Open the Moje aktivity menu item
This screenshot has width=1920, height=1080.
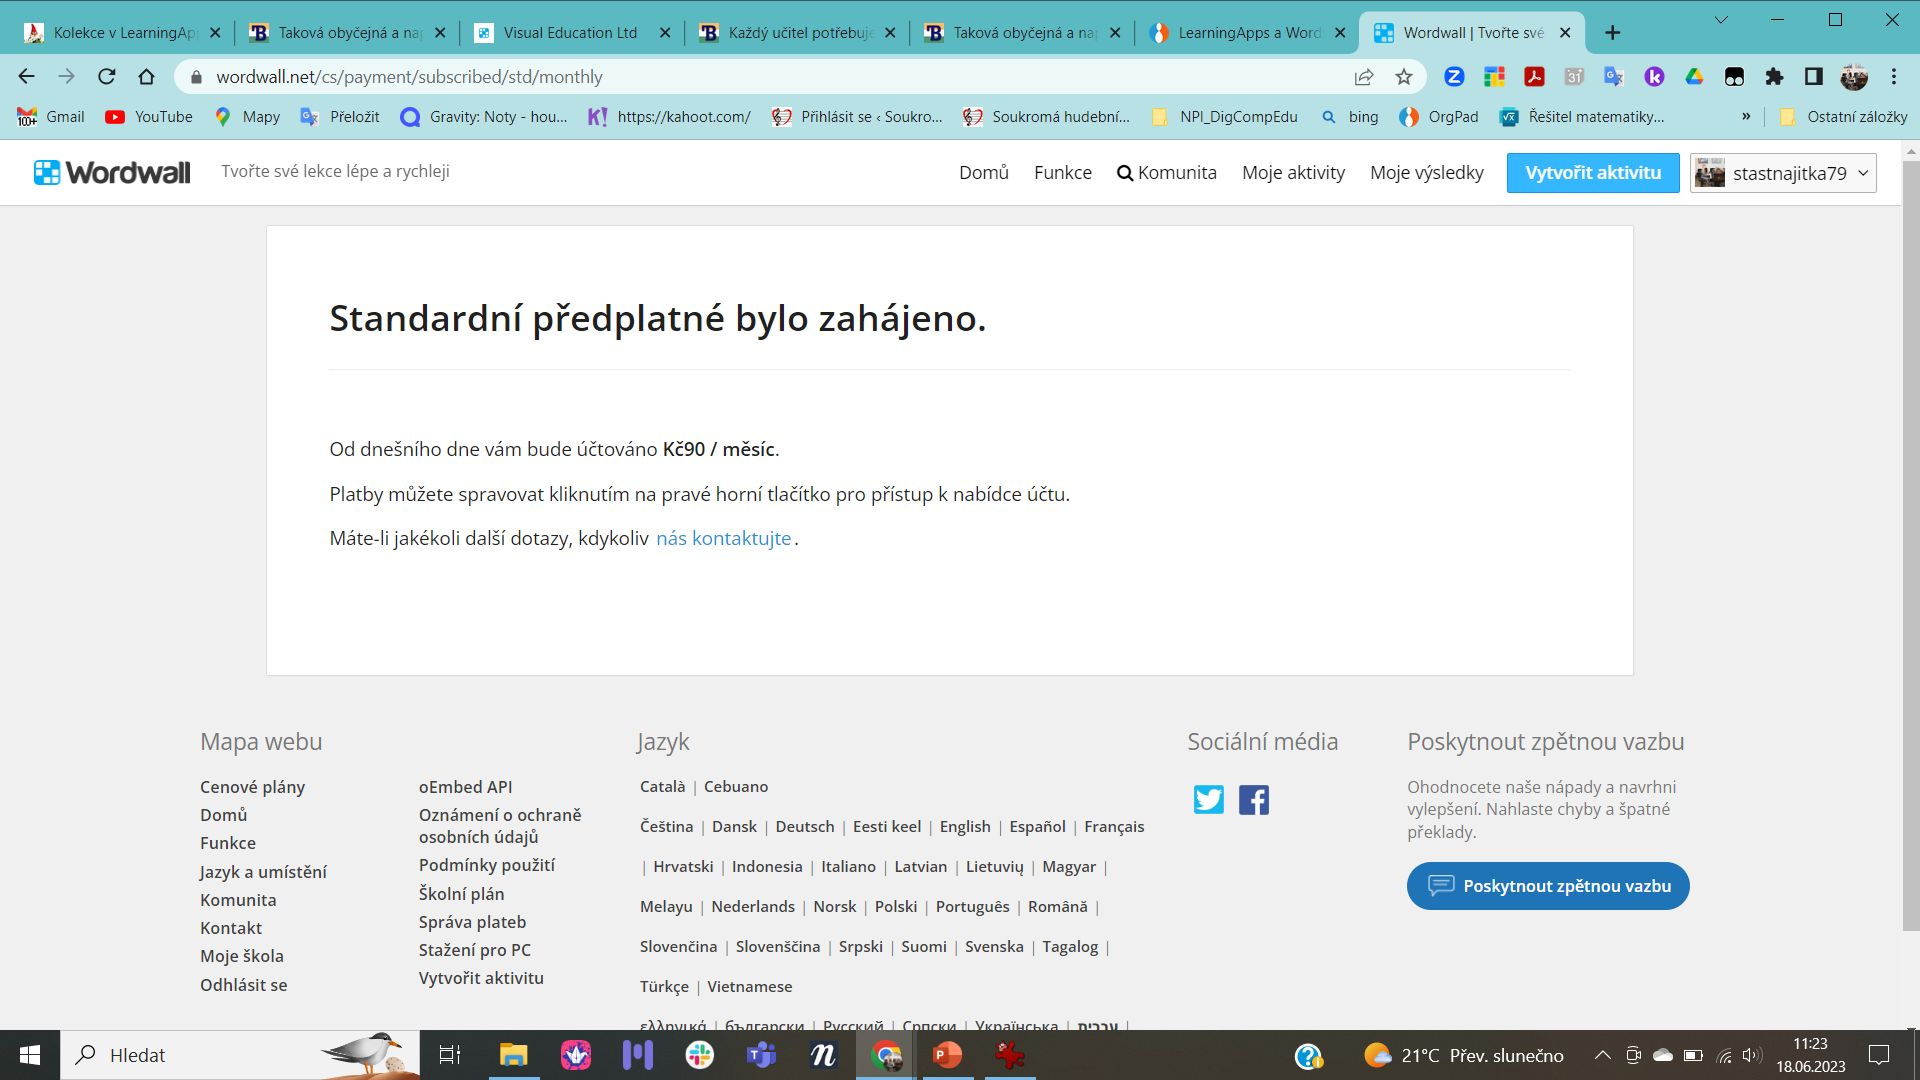1293,172
